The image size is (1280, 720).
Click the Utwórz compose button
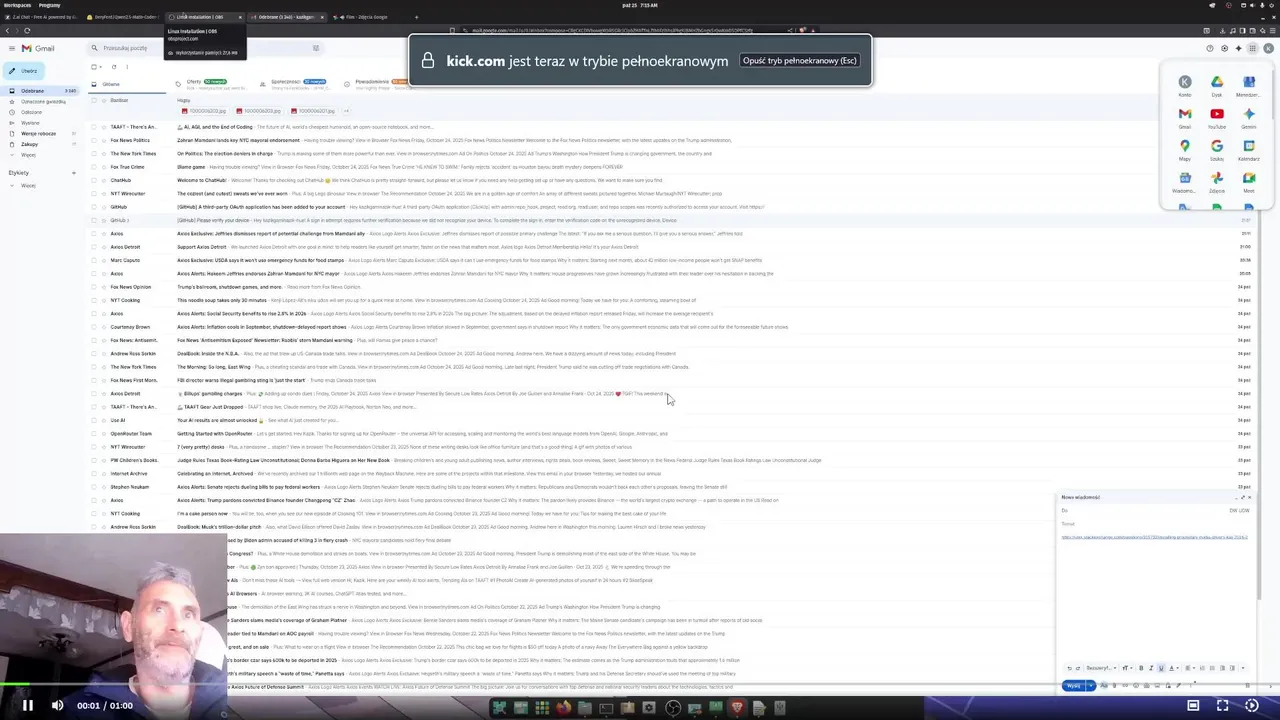(23, 71)
